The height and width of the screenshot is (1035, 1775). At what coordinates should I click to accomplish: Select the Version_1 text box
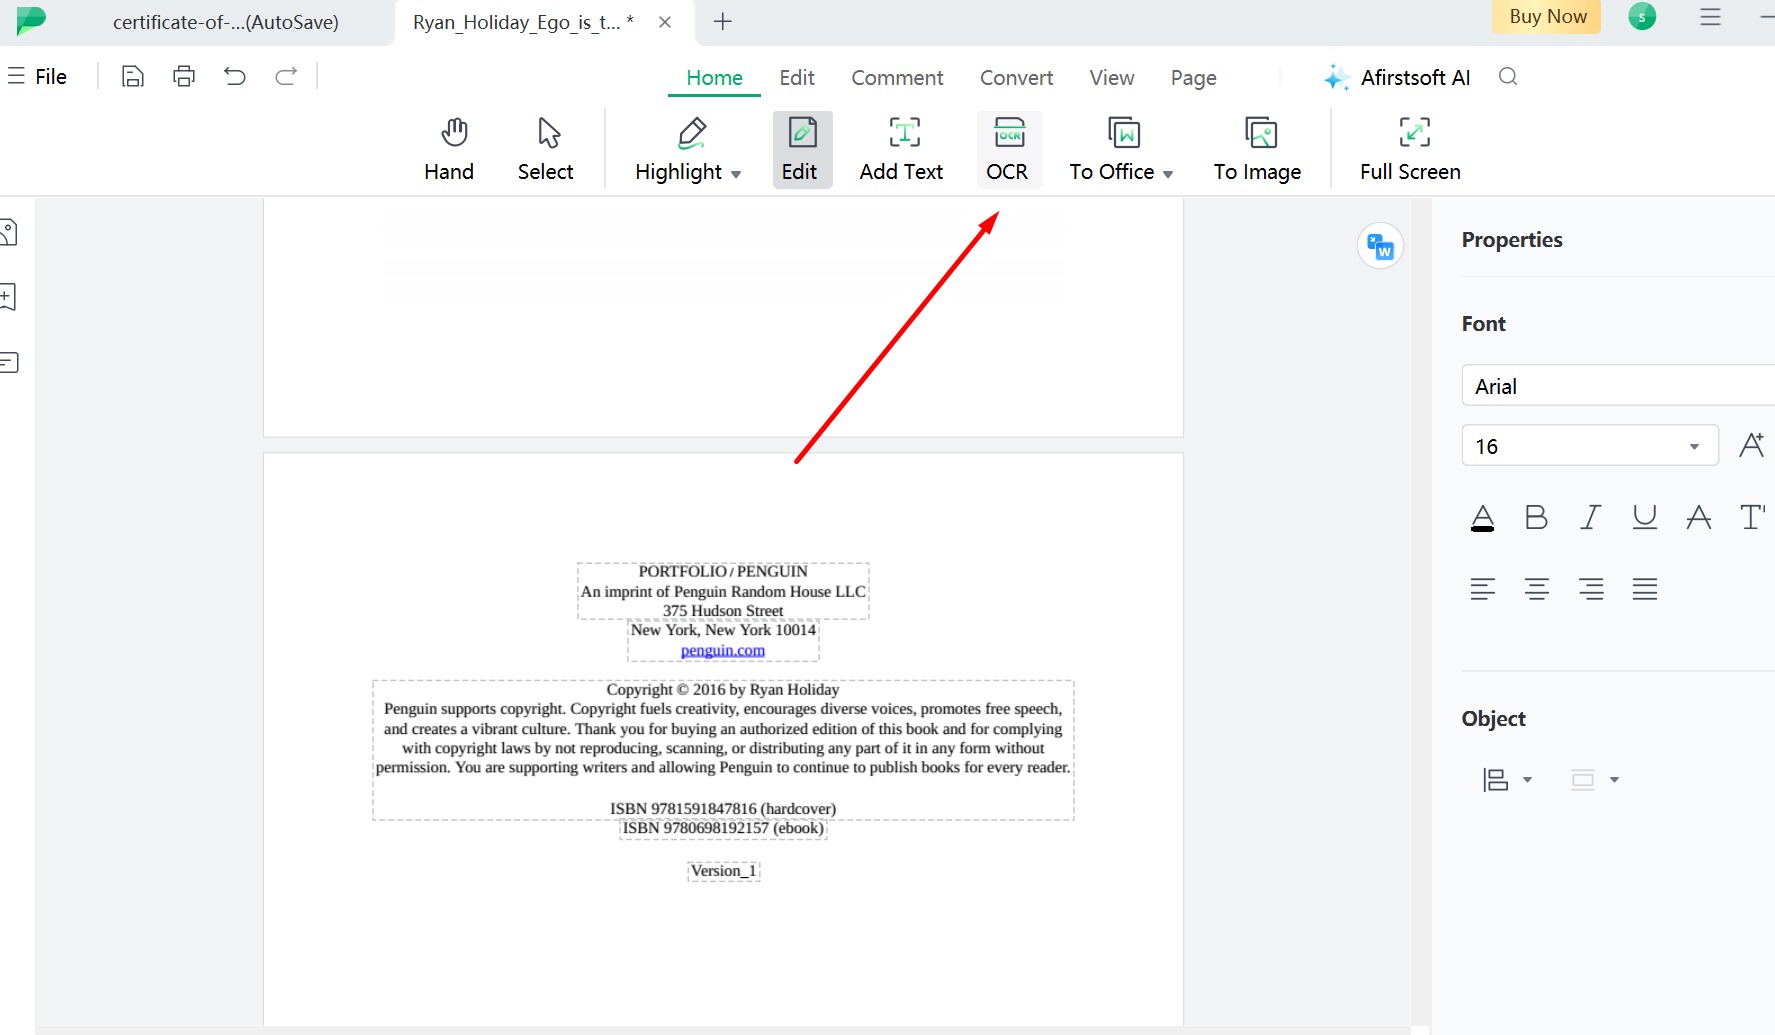tap(724, 871)
